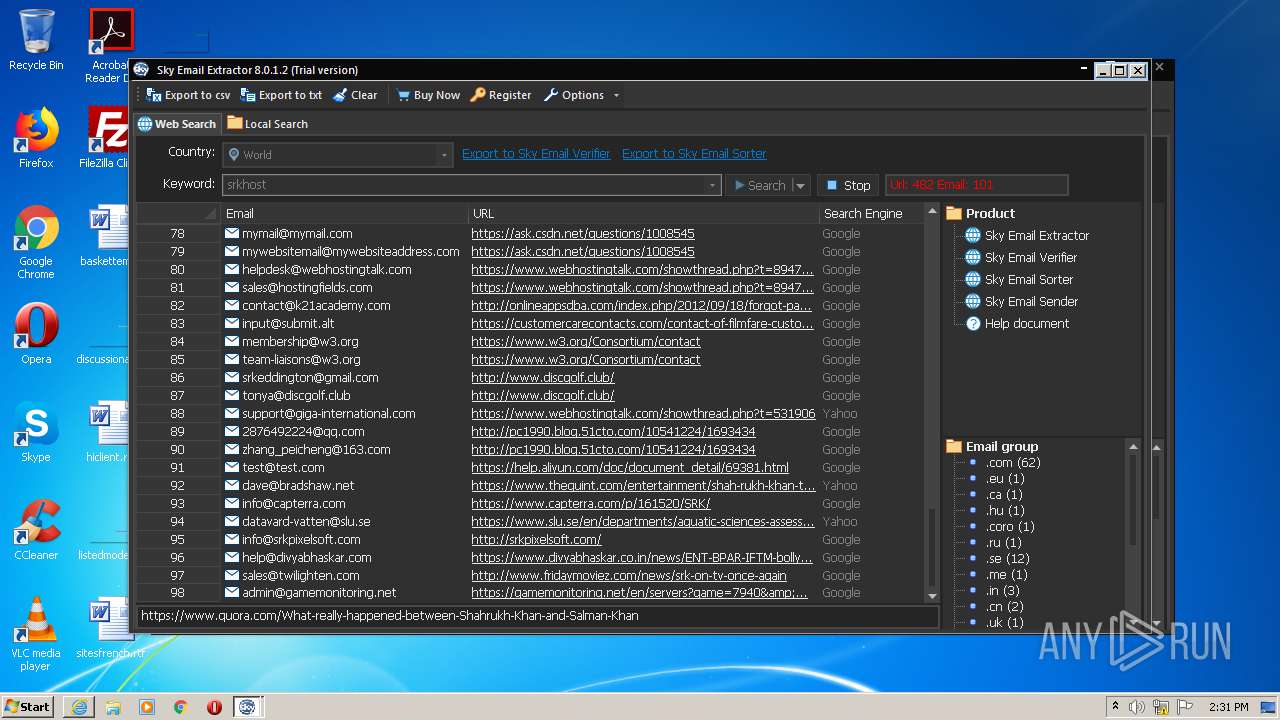Viewport: 1280px width, 720px height.
Task: Open Export to Sky Email Sorter link
Action: click(694, 153)
